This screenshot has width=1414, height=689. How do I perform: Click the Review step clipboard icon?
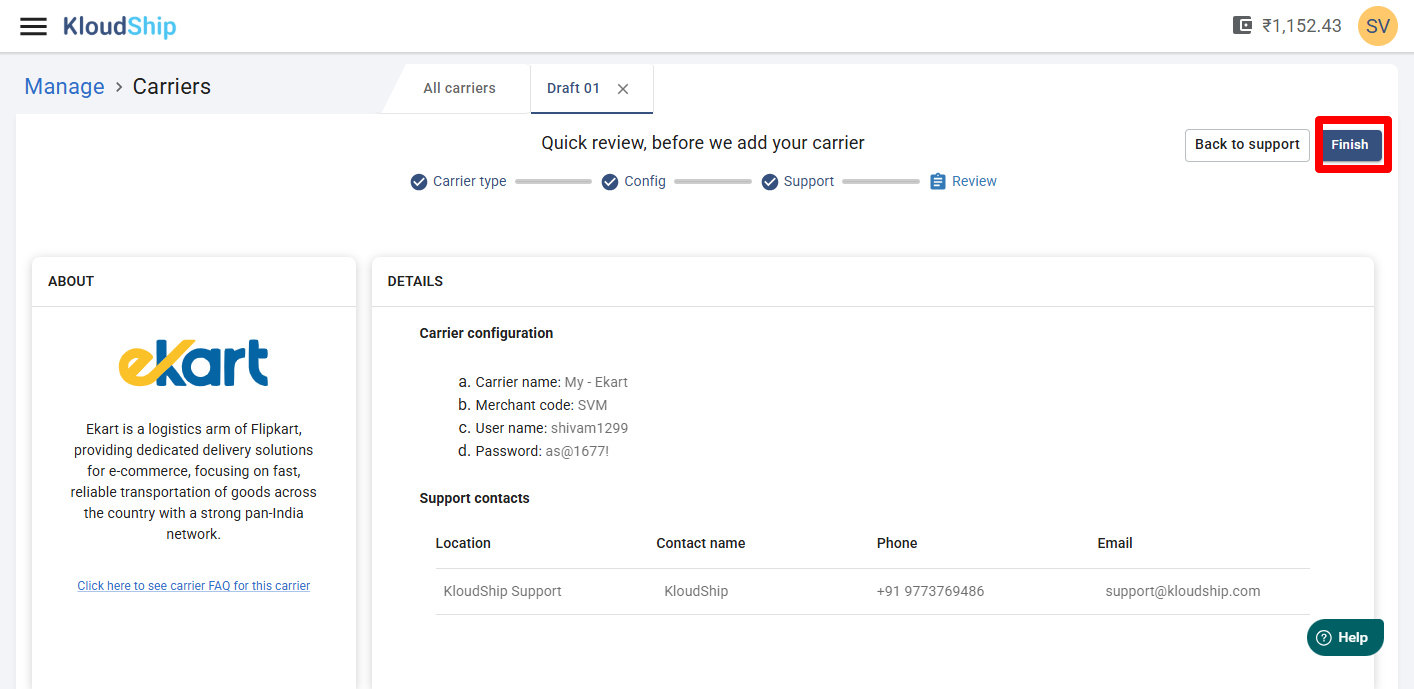pos(938,182)
